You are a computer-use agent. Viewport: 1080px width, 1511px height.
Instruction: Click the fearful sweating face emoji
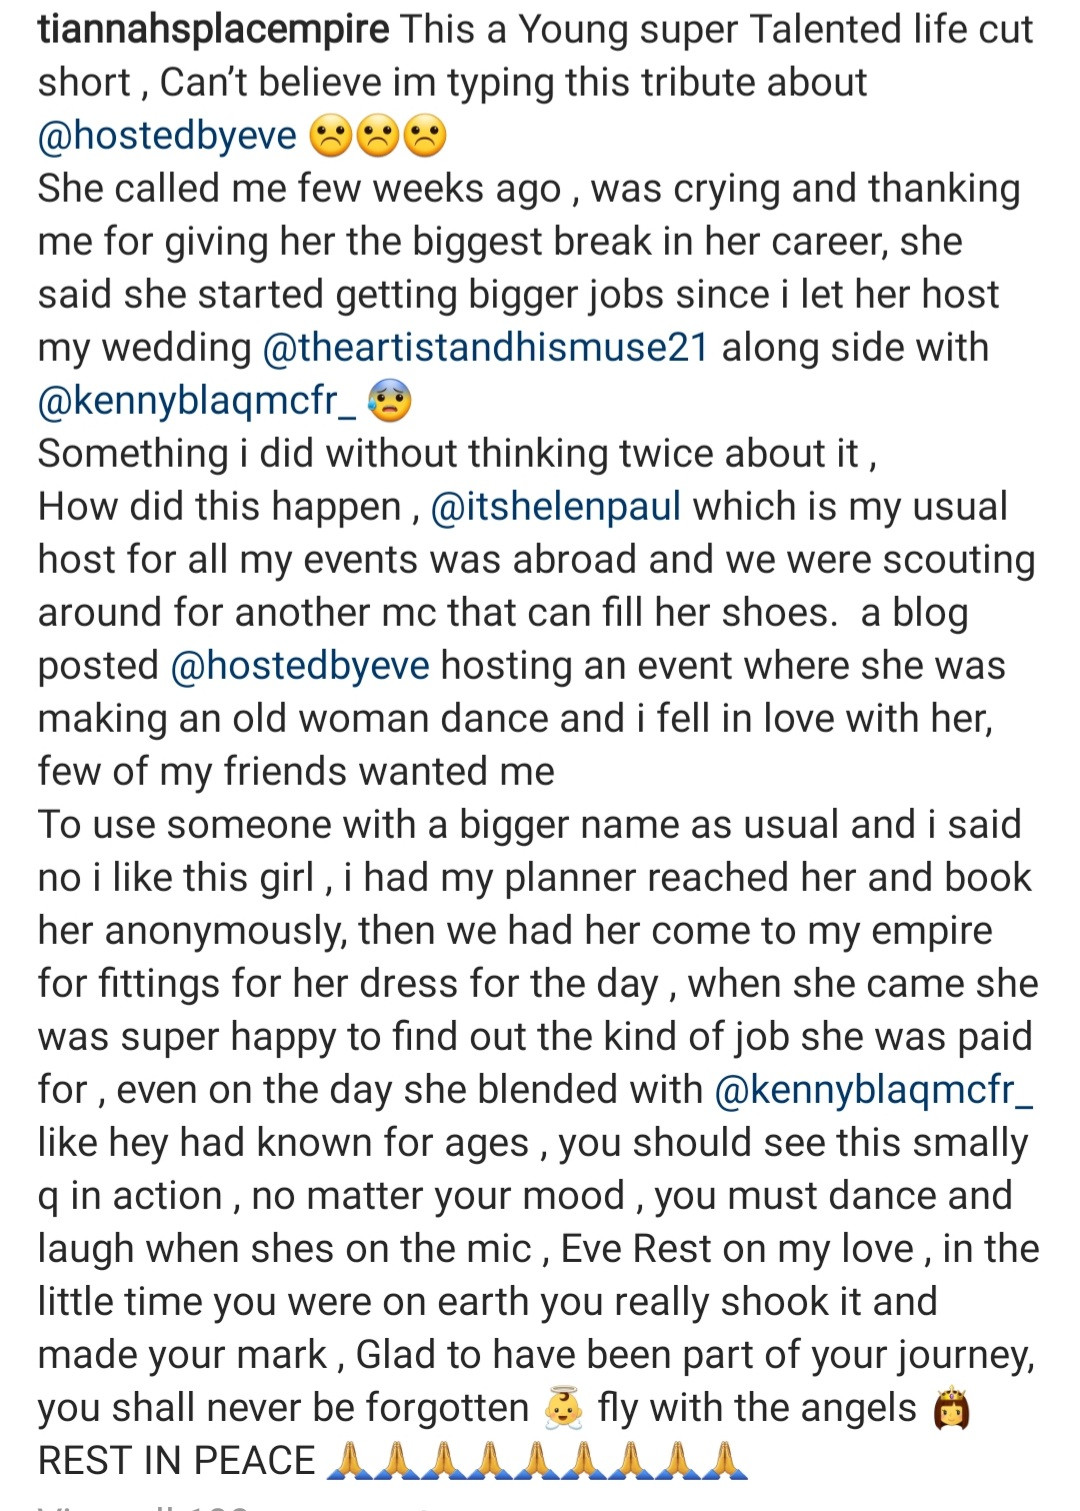tap(389, 402)
